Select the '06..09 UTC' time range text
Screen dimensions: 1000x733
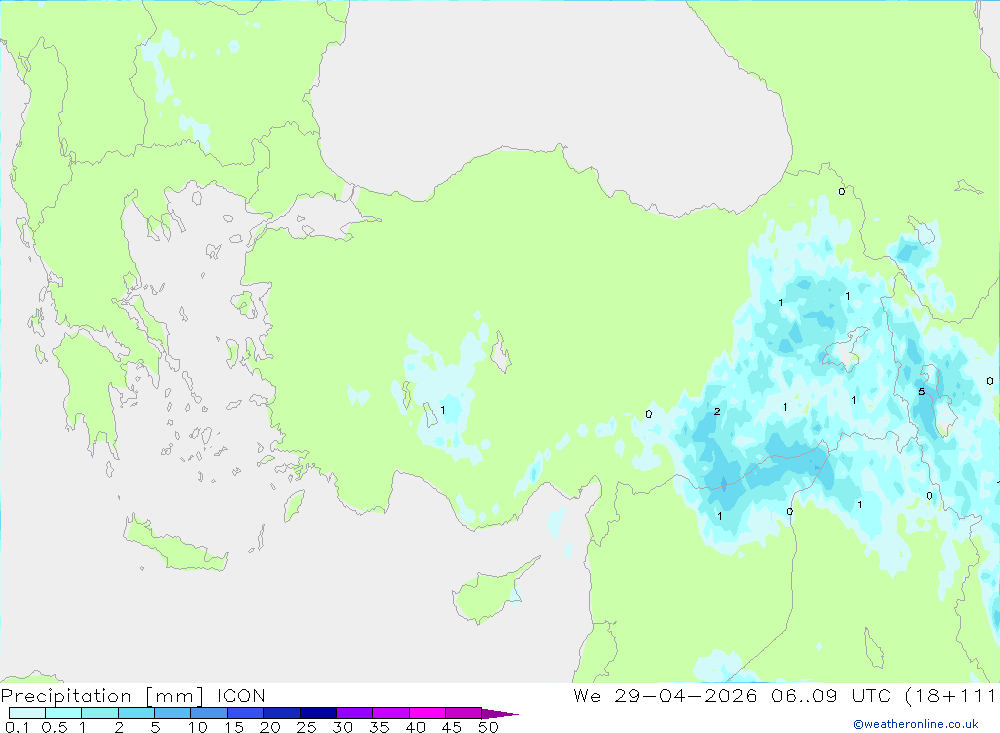830,695
